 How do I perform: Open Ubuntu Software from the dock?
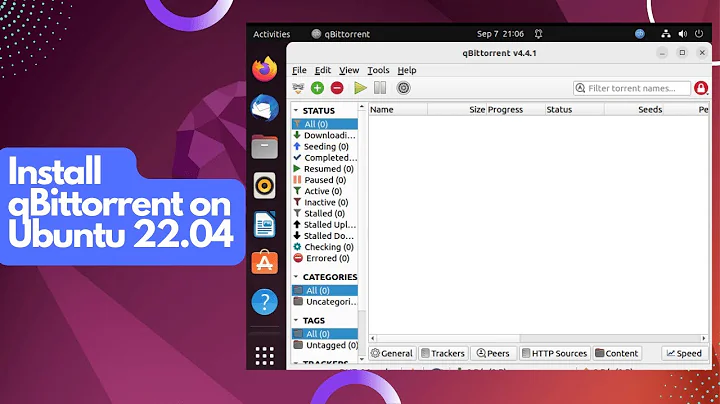(x=264, y=263)
